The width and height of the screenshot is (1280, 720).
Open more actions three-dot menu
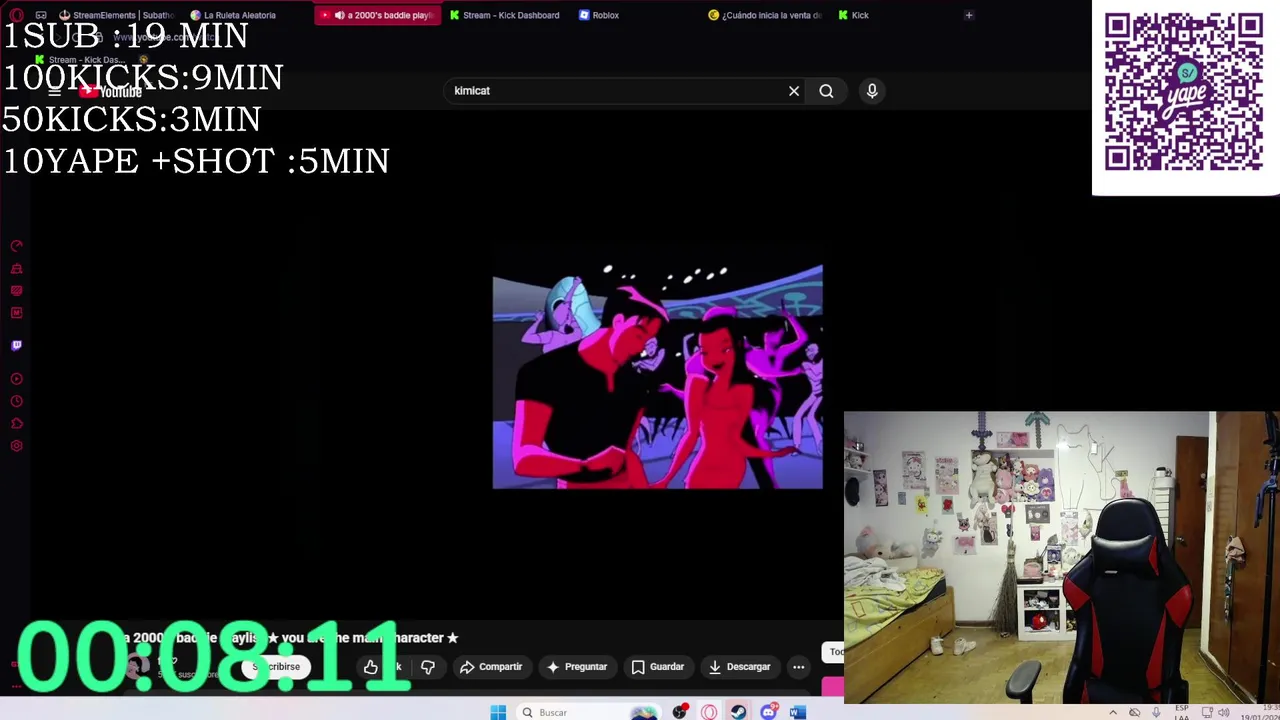pyautogui.click(x=798, y=667)
